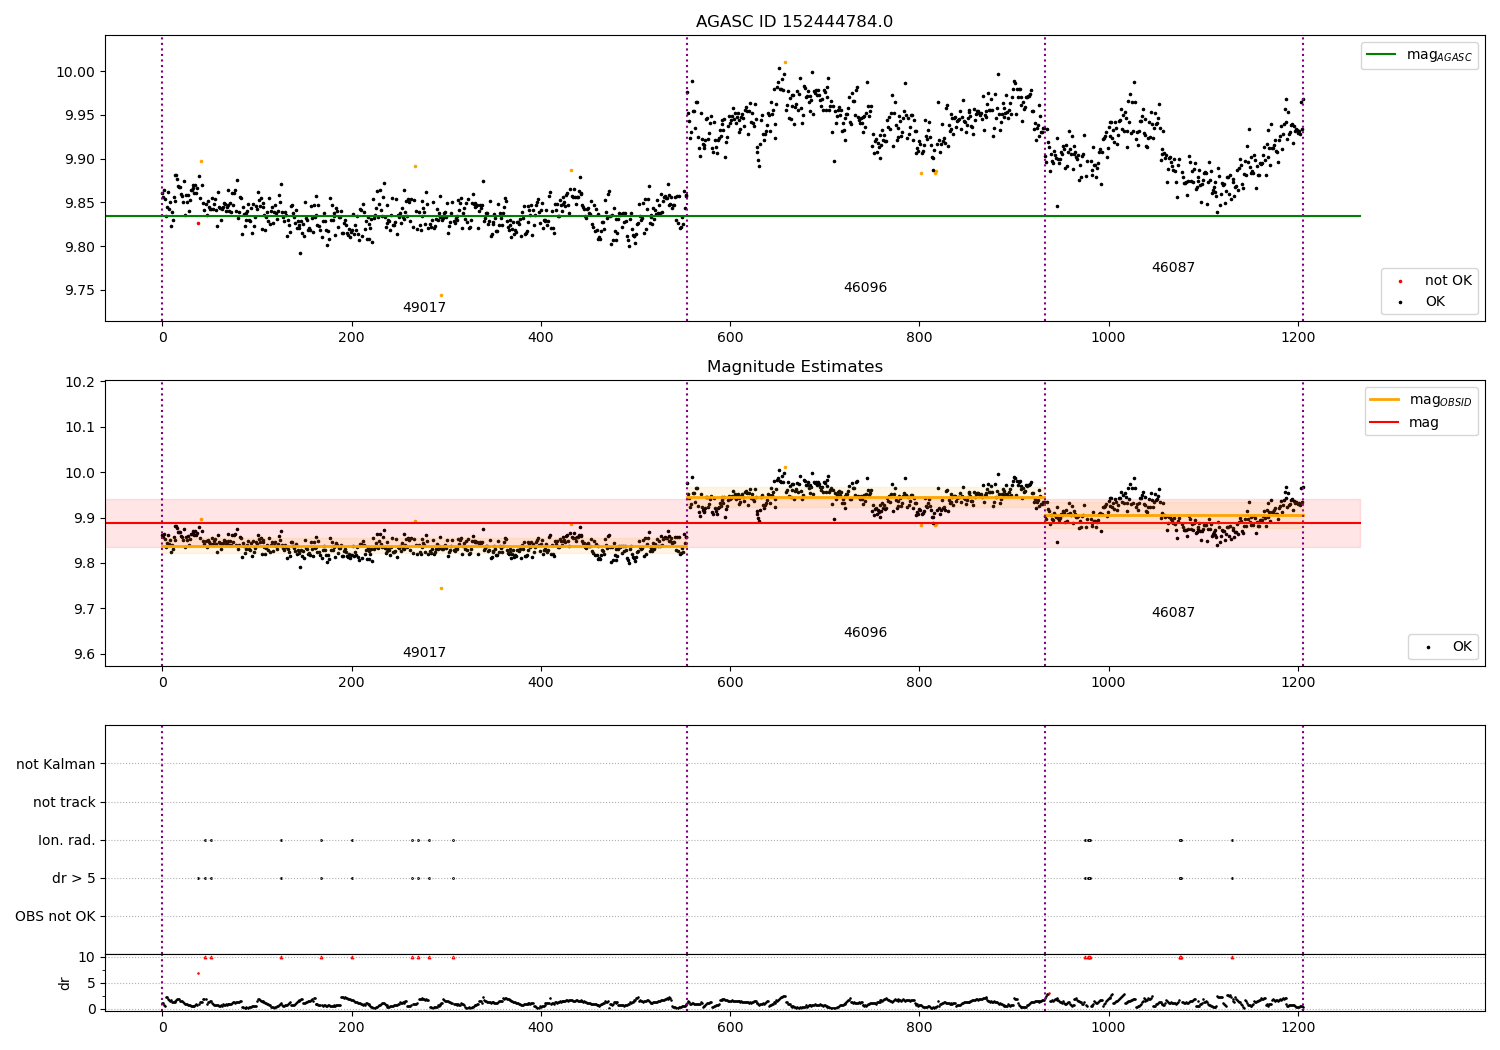The width and height of the screenshot is (1500, 1050).
Task: Click the 9.75 y-axis tick label
Action: 78,291
